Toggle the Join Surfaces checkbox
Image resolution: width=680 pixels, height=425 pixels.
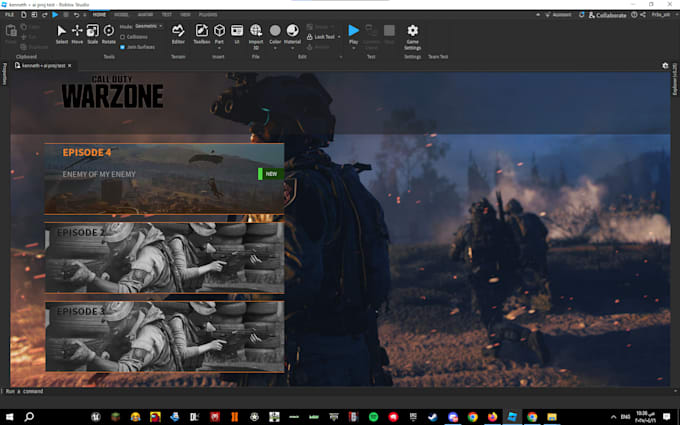click(x=122, y=47)
